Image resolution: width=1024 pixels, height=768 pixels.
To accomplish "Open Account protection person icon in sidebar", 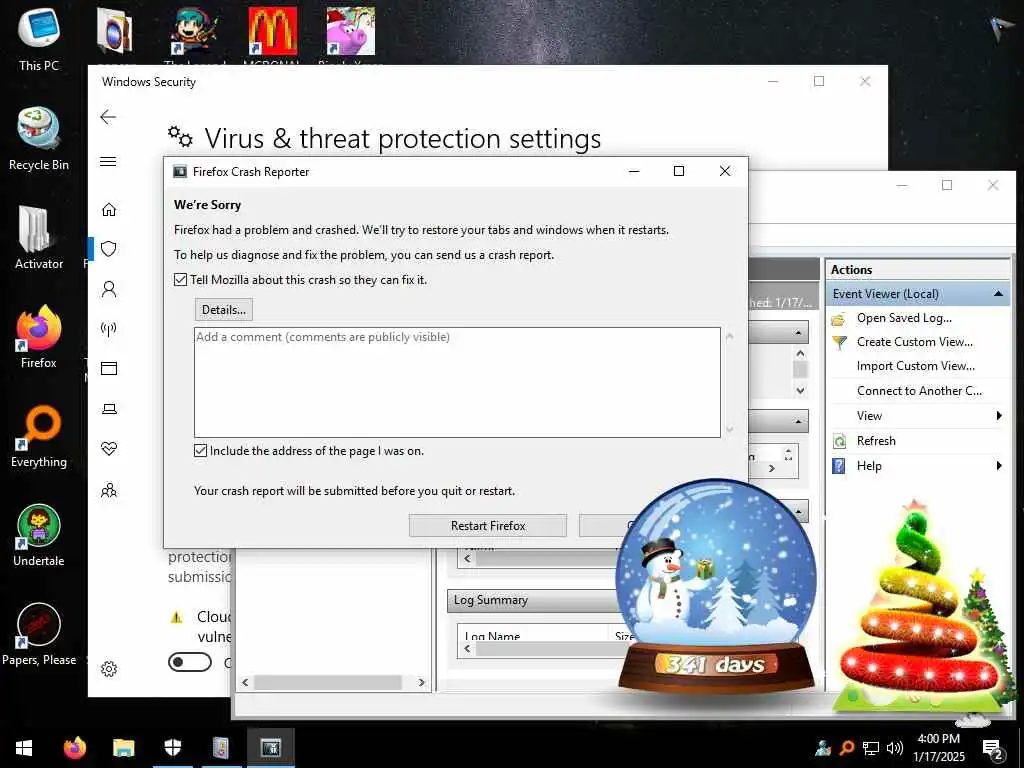I will point(109,289).
